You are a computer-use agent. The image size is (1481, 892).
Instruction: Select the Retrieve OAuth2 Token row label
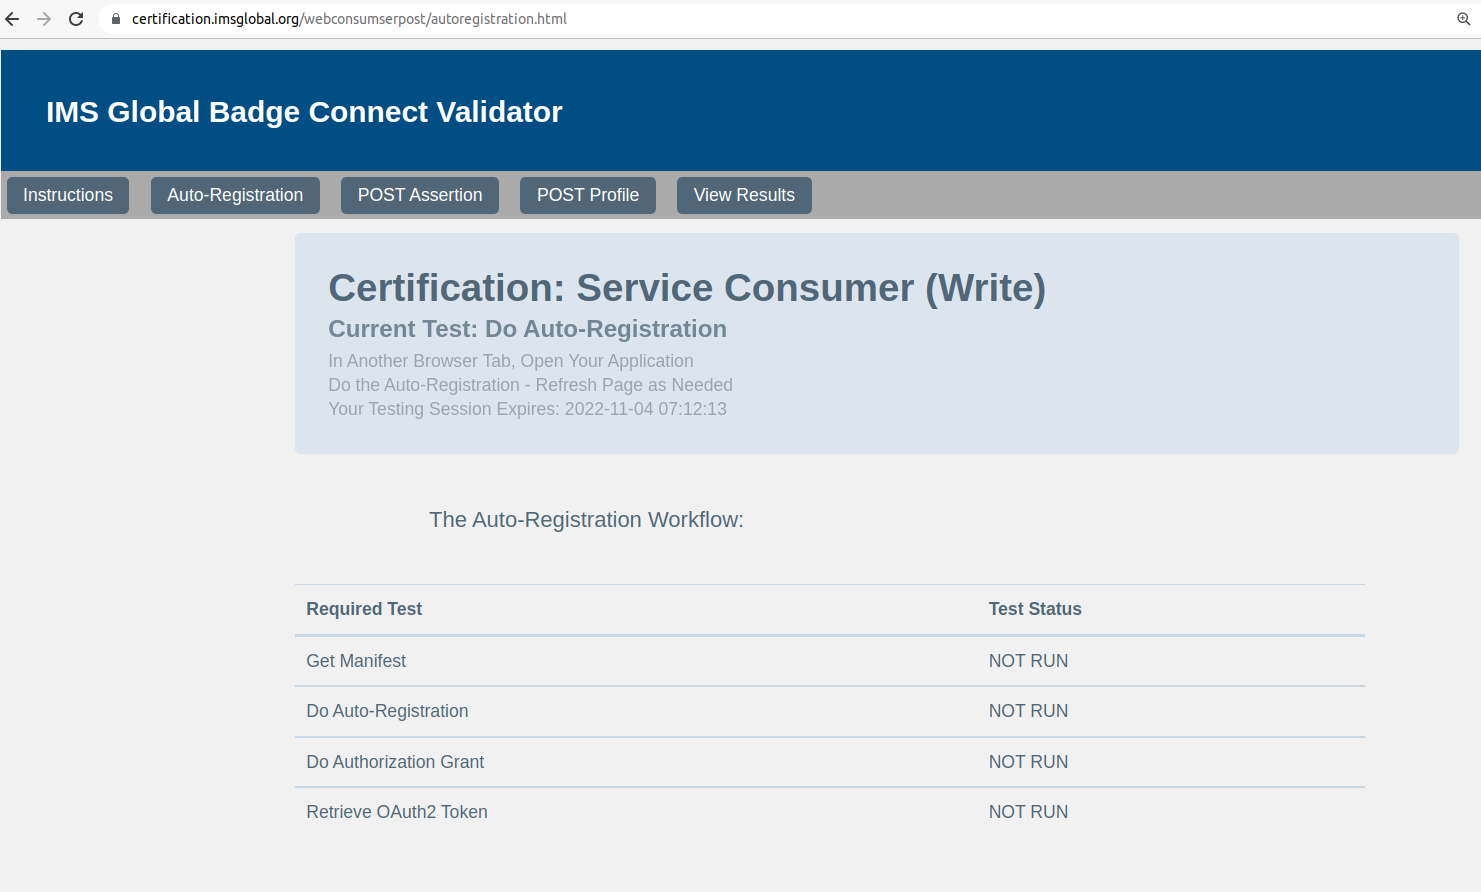click(x=397, y=812)
